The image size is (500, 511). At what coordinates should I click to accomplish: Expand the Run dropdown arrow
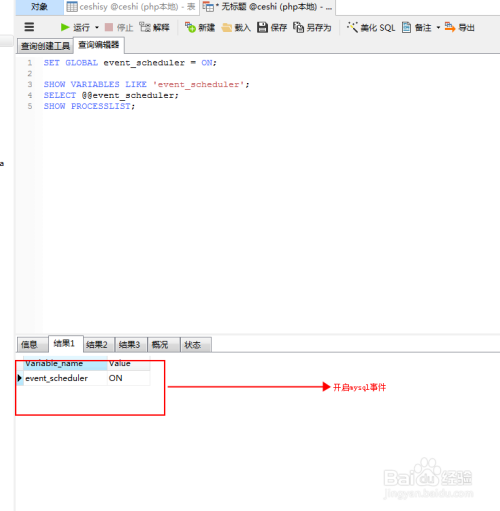97,27
